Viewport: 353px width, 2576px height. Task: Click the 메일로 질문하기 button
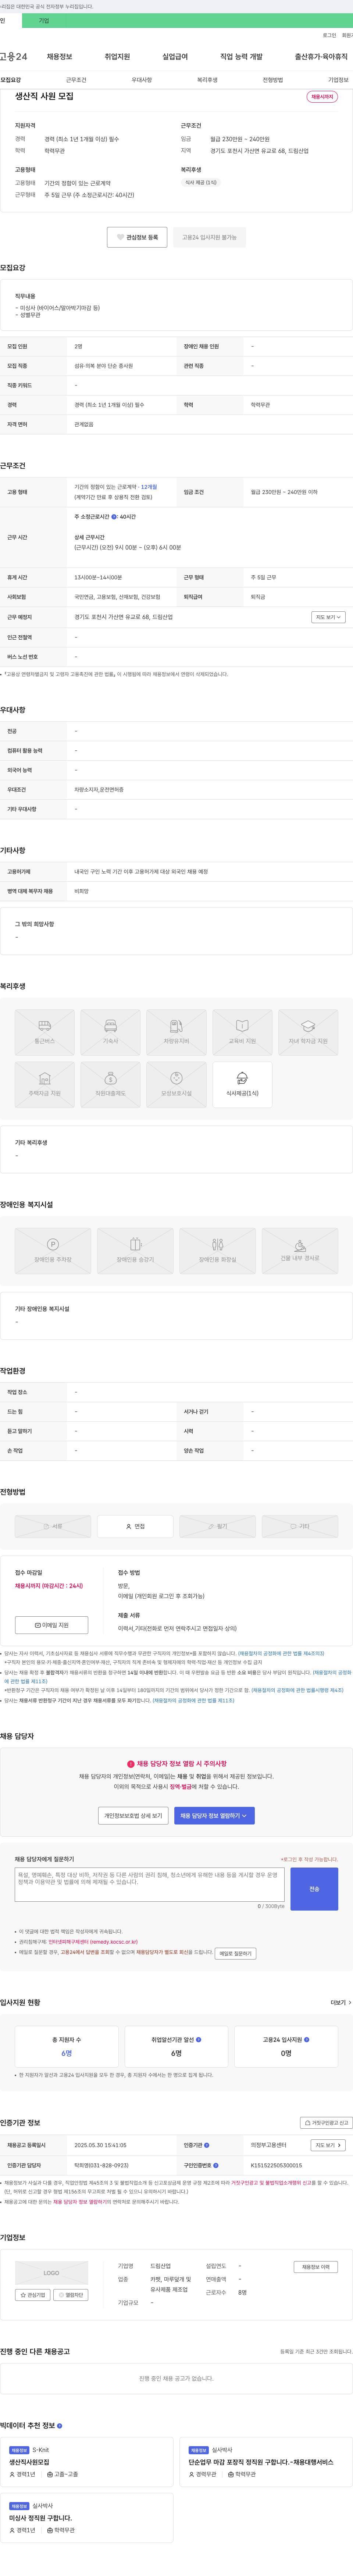[x=235, y=1953]
